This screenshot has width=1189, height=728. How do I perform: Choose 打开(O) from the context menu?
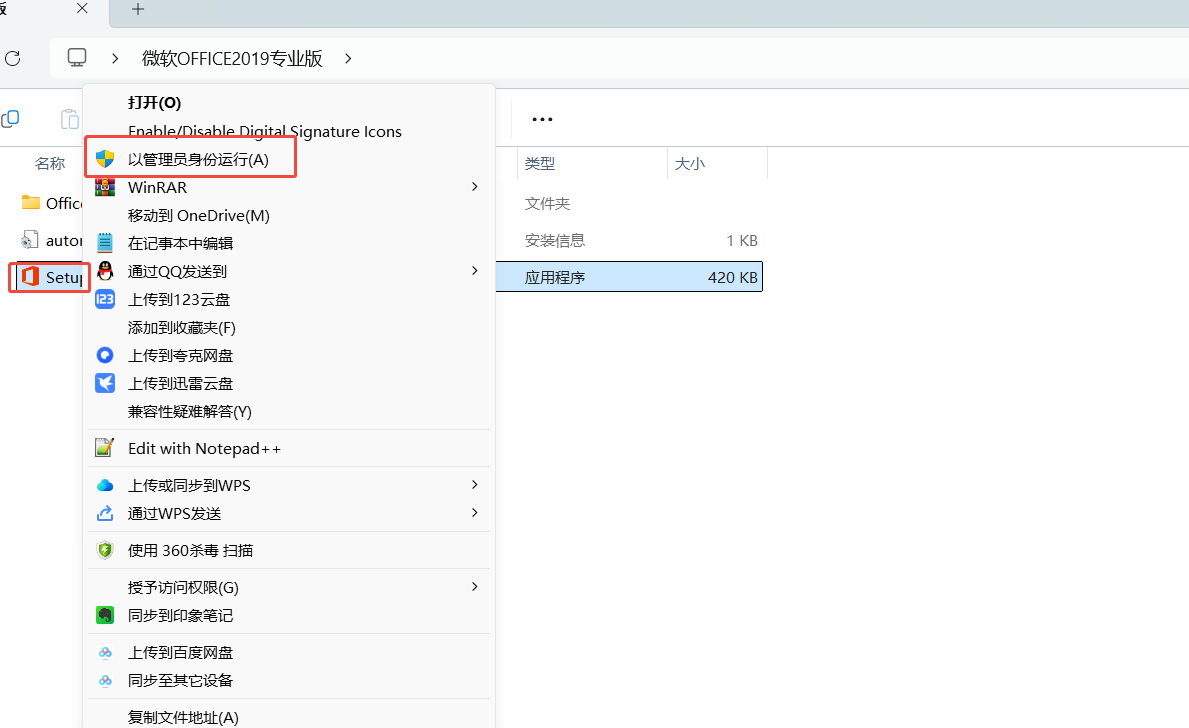[x=154, y=103]
